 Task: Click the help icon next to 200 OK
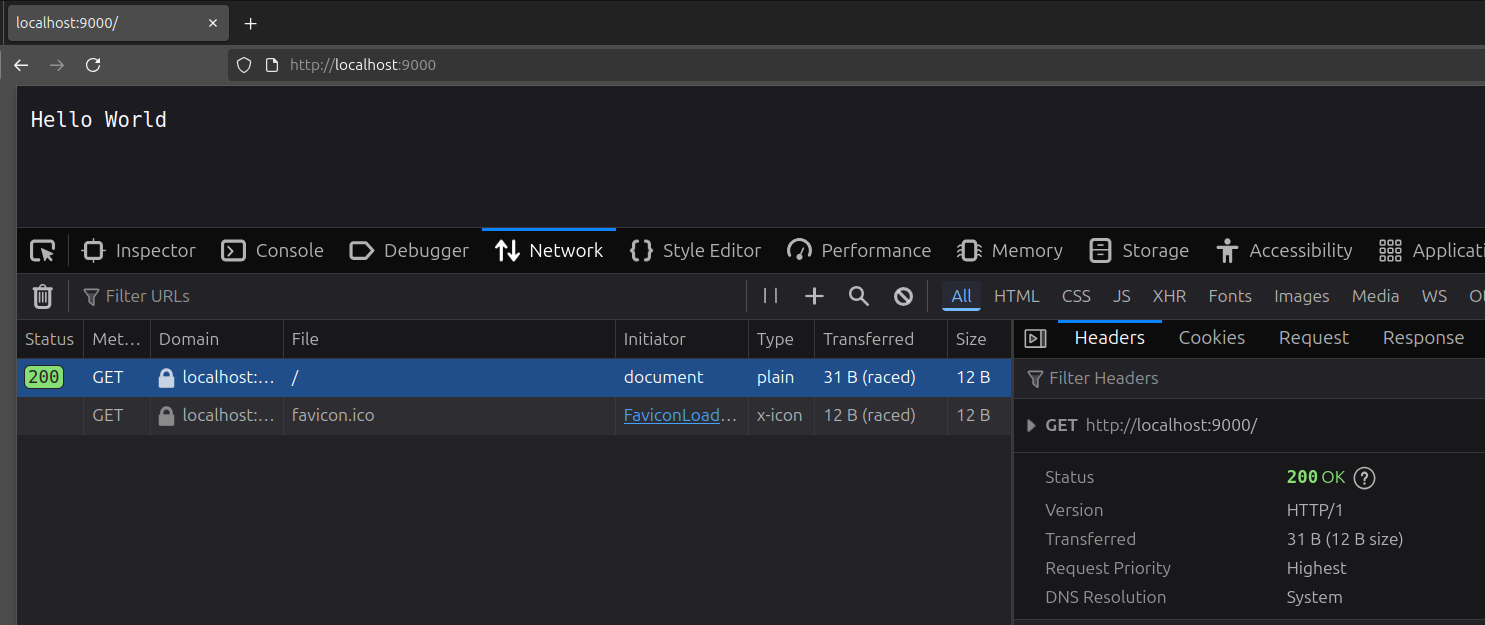1364,478
